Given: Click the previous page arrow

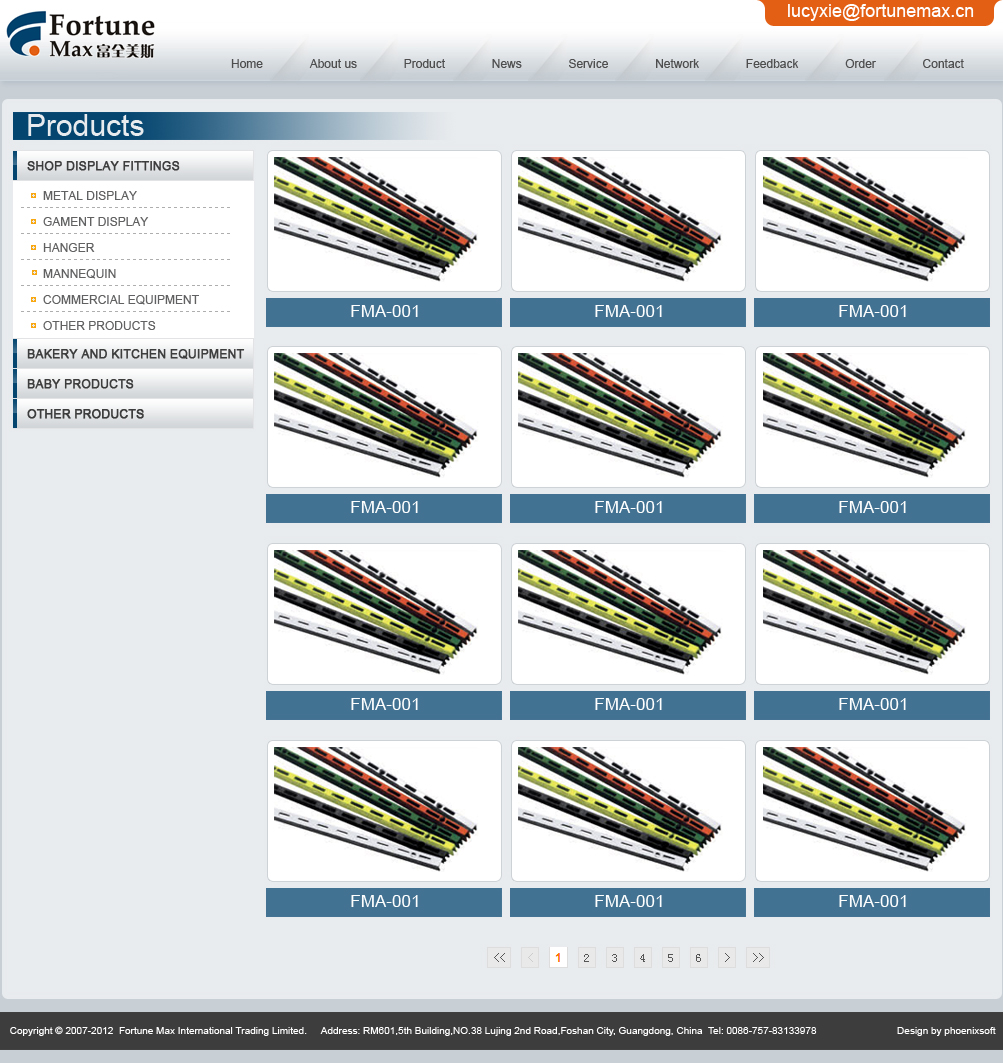Looking at the screenshot, I should click(530, 958).
